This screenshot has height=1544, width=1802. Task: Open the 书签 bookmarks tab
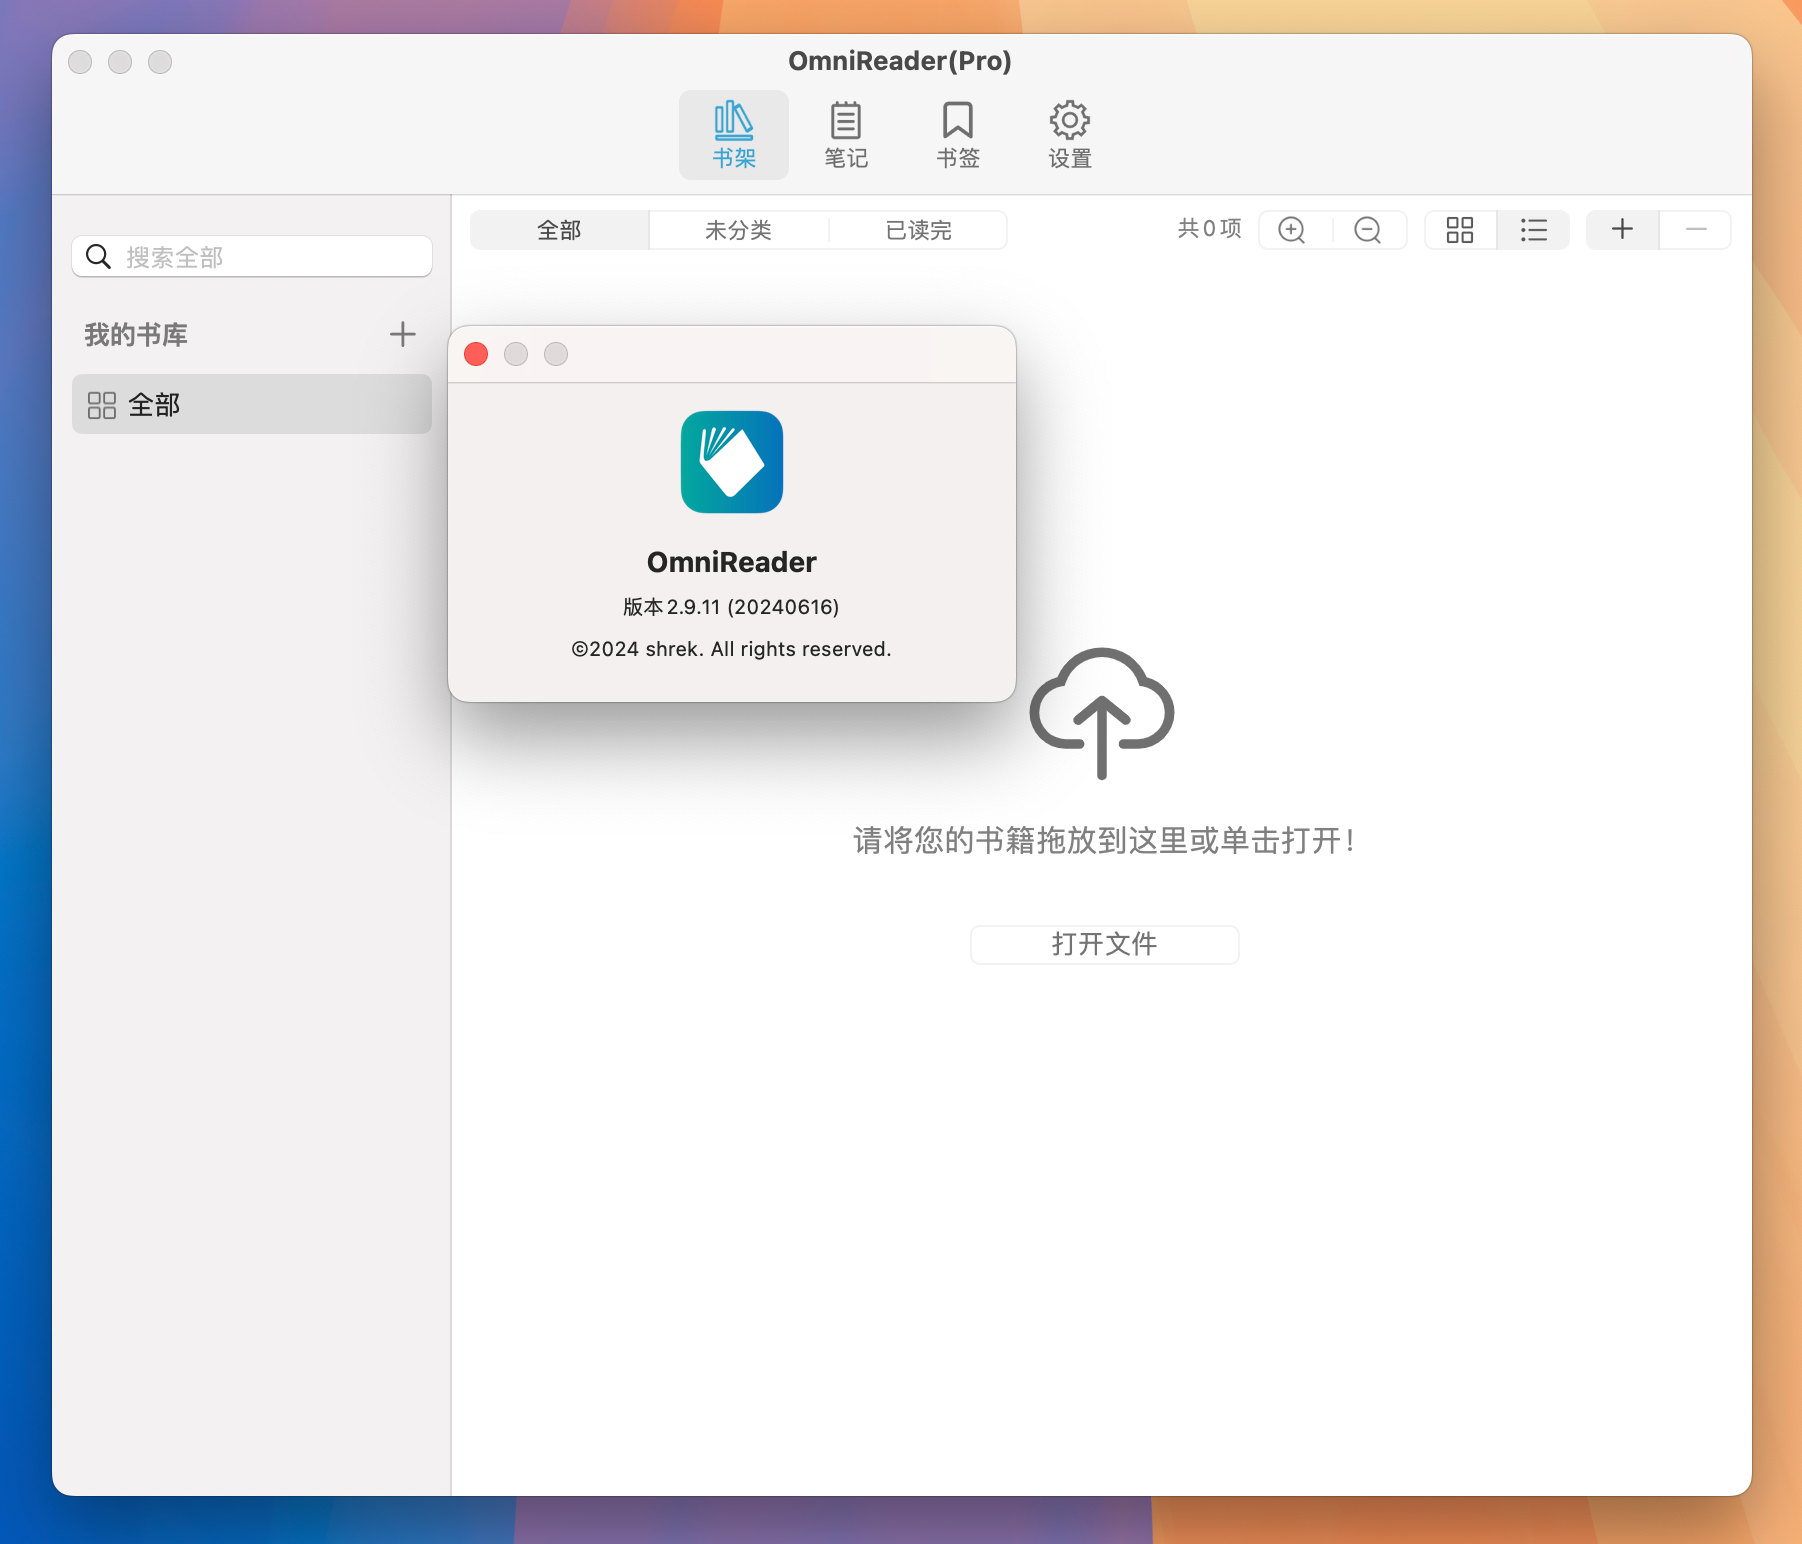tap(958, 135)
